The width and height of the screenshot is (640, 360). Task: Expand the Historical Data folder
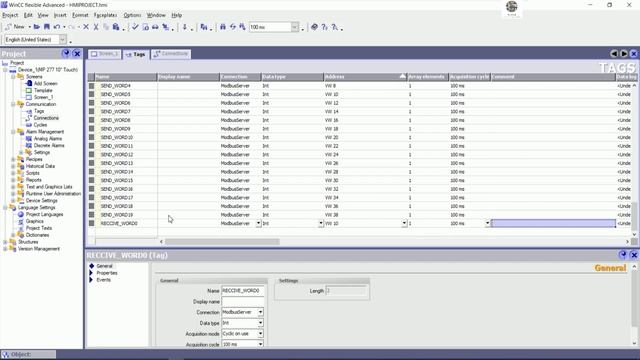click(x=13, y=166)
